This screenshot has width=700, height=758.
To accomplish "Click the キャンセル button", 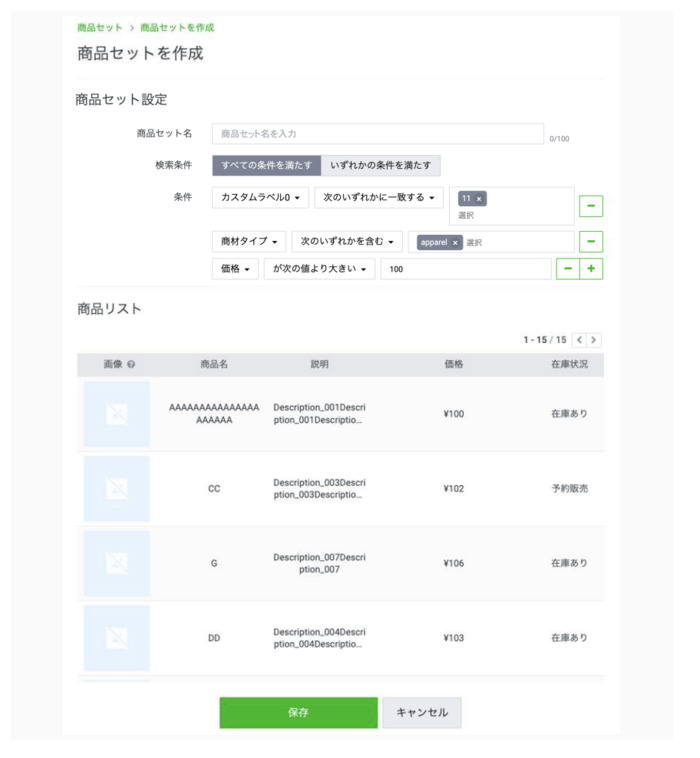I will click(422, 713).
